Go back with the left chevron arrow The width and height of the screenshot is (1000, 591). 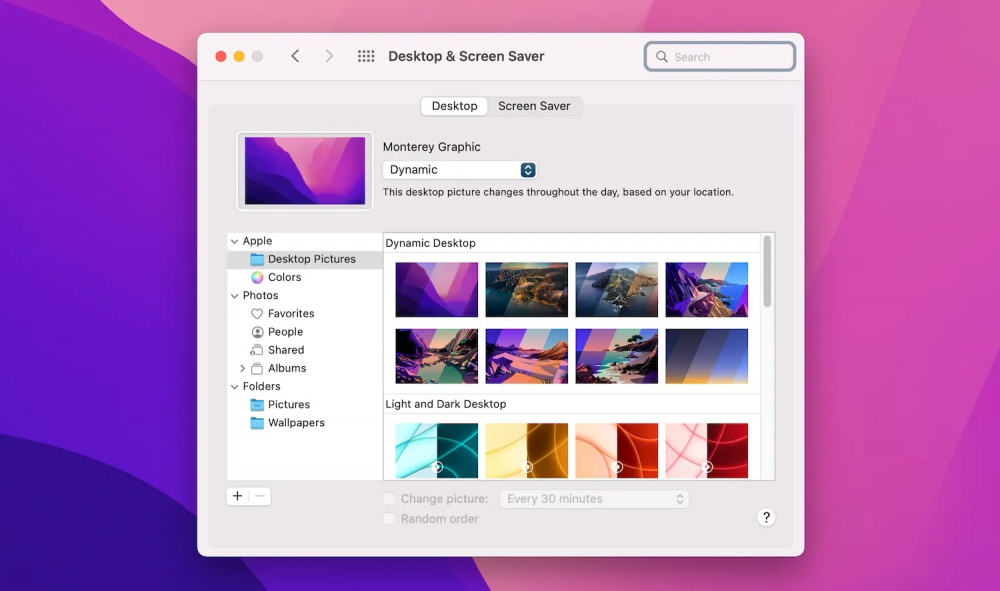295,57
